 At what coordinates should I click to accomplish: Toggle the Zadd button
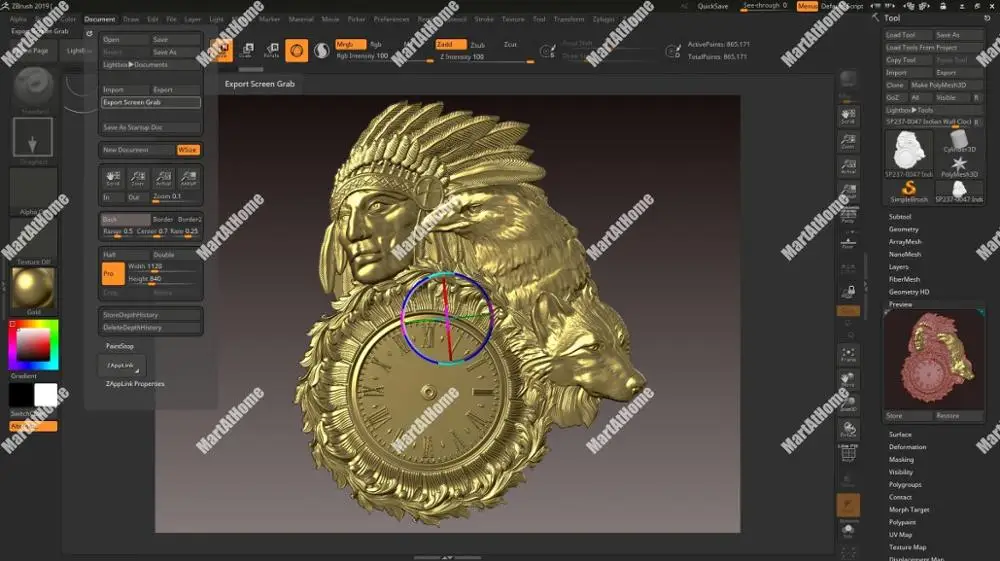click(x=450, y=44)
